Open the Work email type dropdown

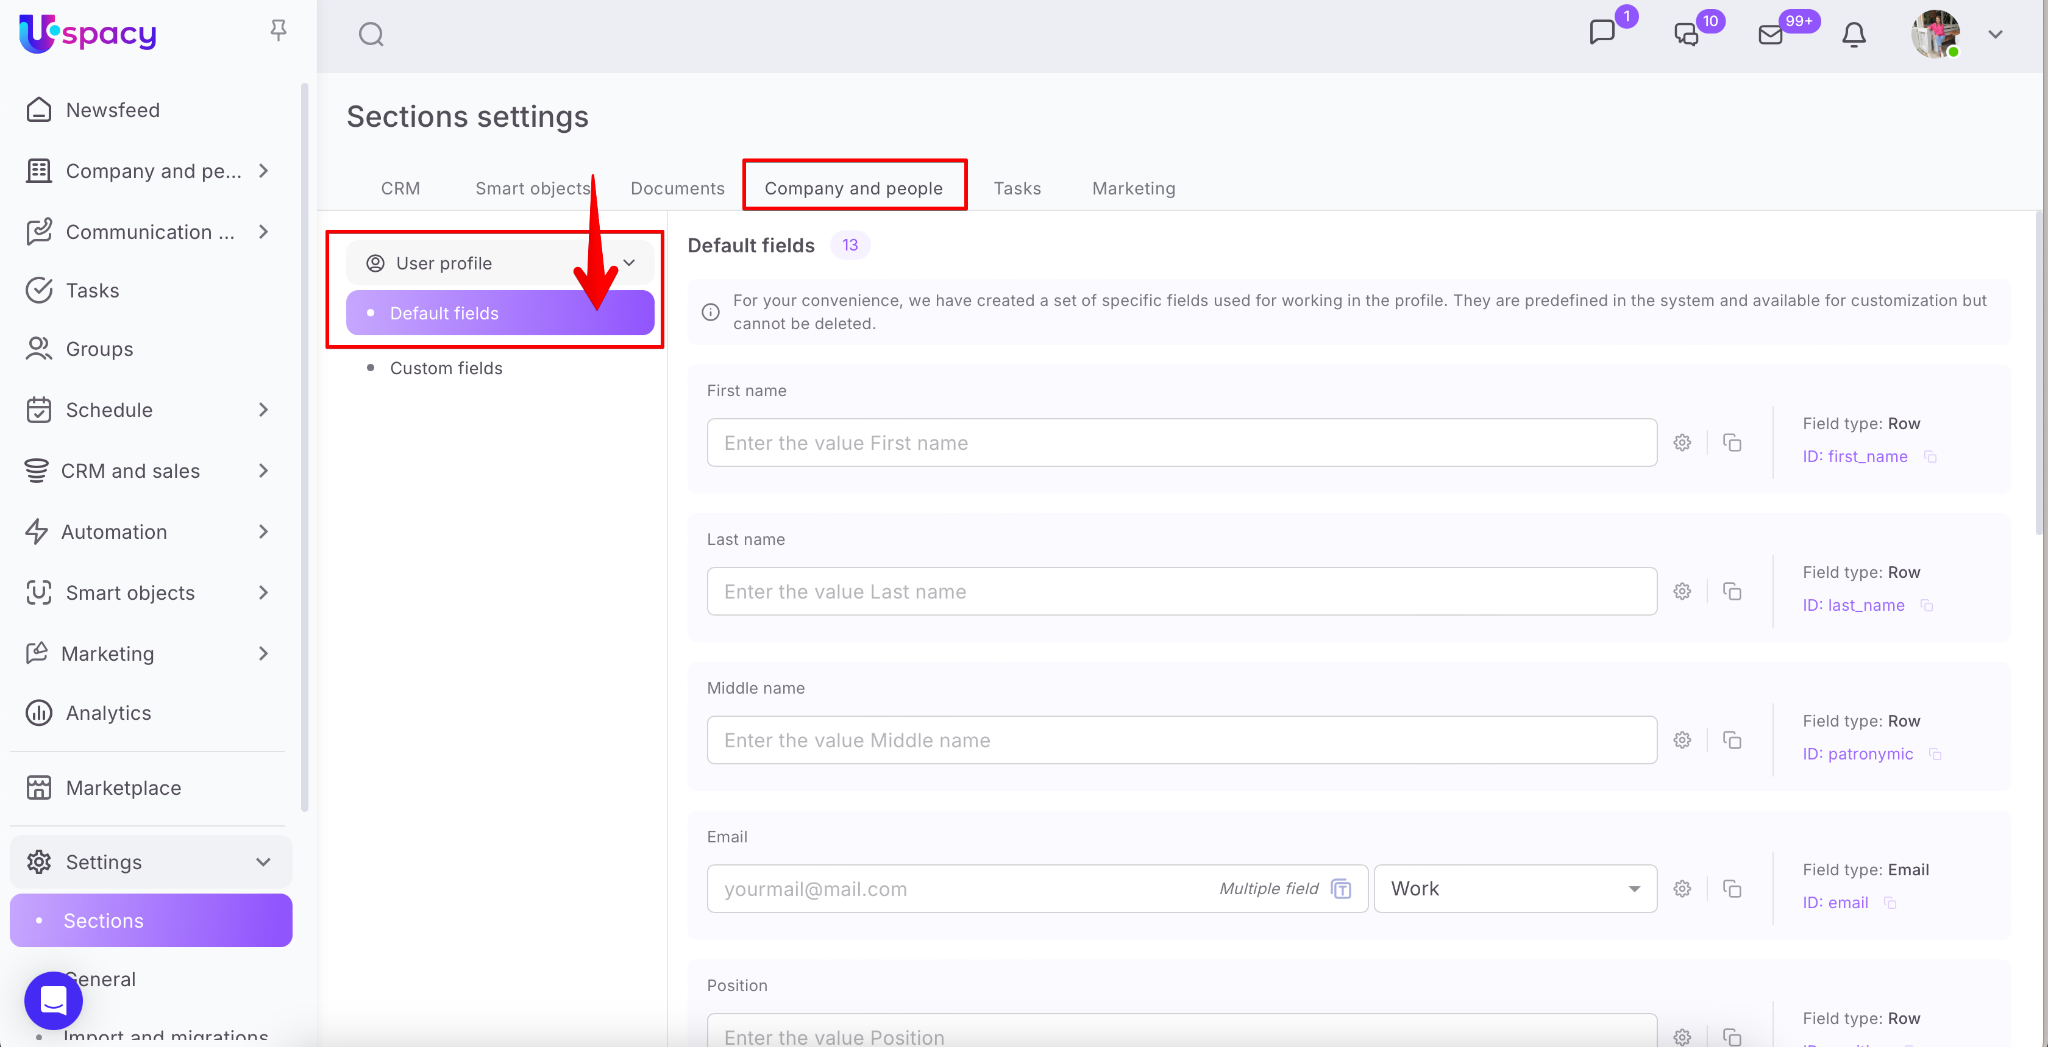[1514, 889]
